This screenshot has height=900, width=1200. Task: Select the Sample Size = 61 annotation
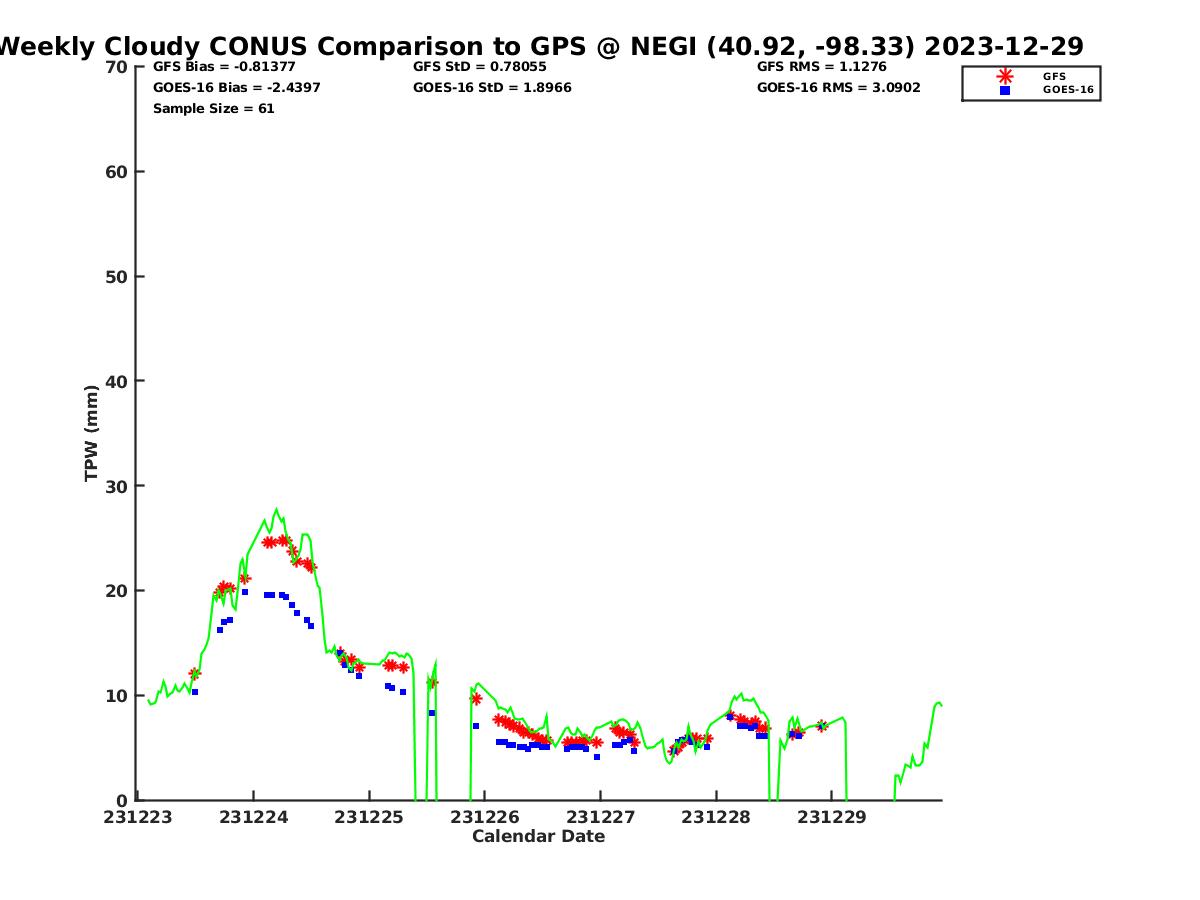click(x=213, y=108)
